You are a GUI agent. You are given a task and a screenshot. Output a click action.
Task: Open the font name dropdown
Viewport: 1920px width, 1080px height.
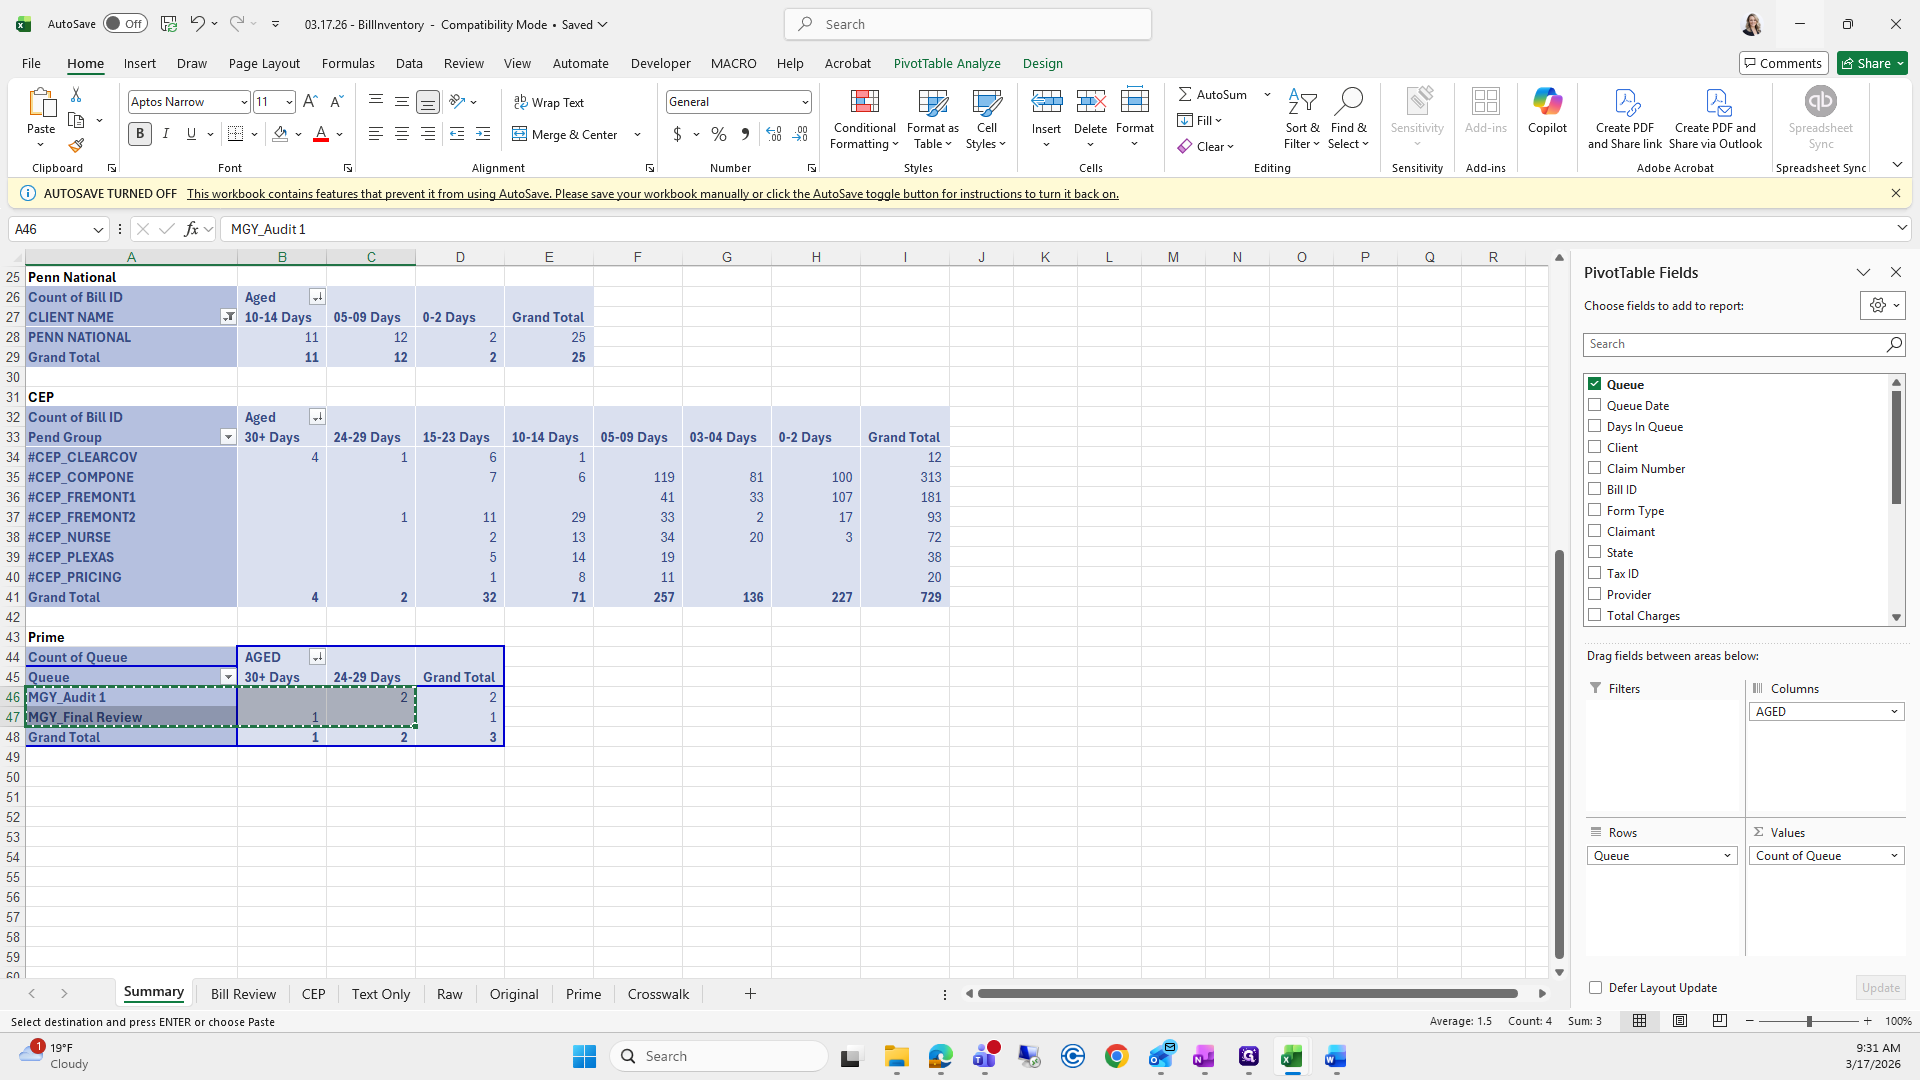243,102
